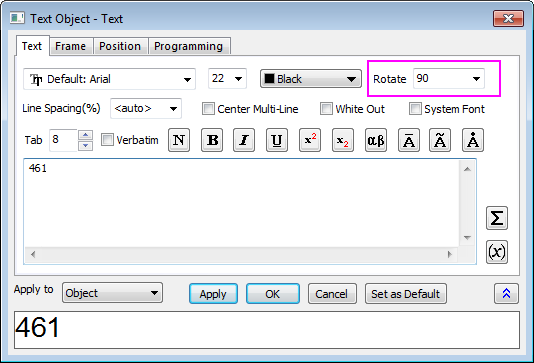Open the Line Spacing <auto> dropdown

point(146,109)
